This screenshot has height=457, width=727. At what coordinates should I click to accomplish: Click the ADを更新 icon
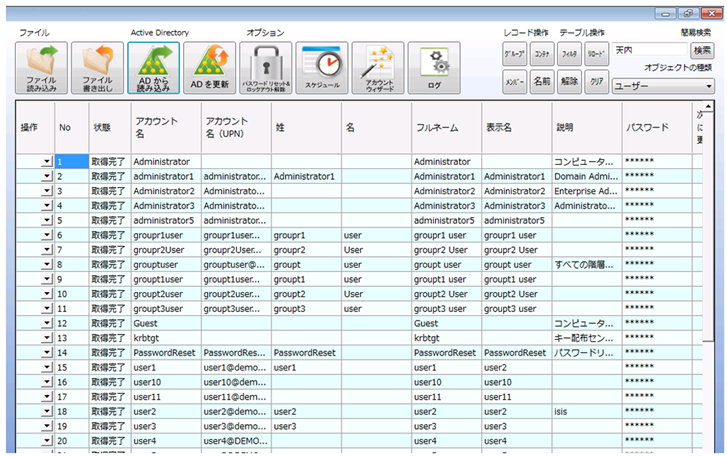coord(210,68)
